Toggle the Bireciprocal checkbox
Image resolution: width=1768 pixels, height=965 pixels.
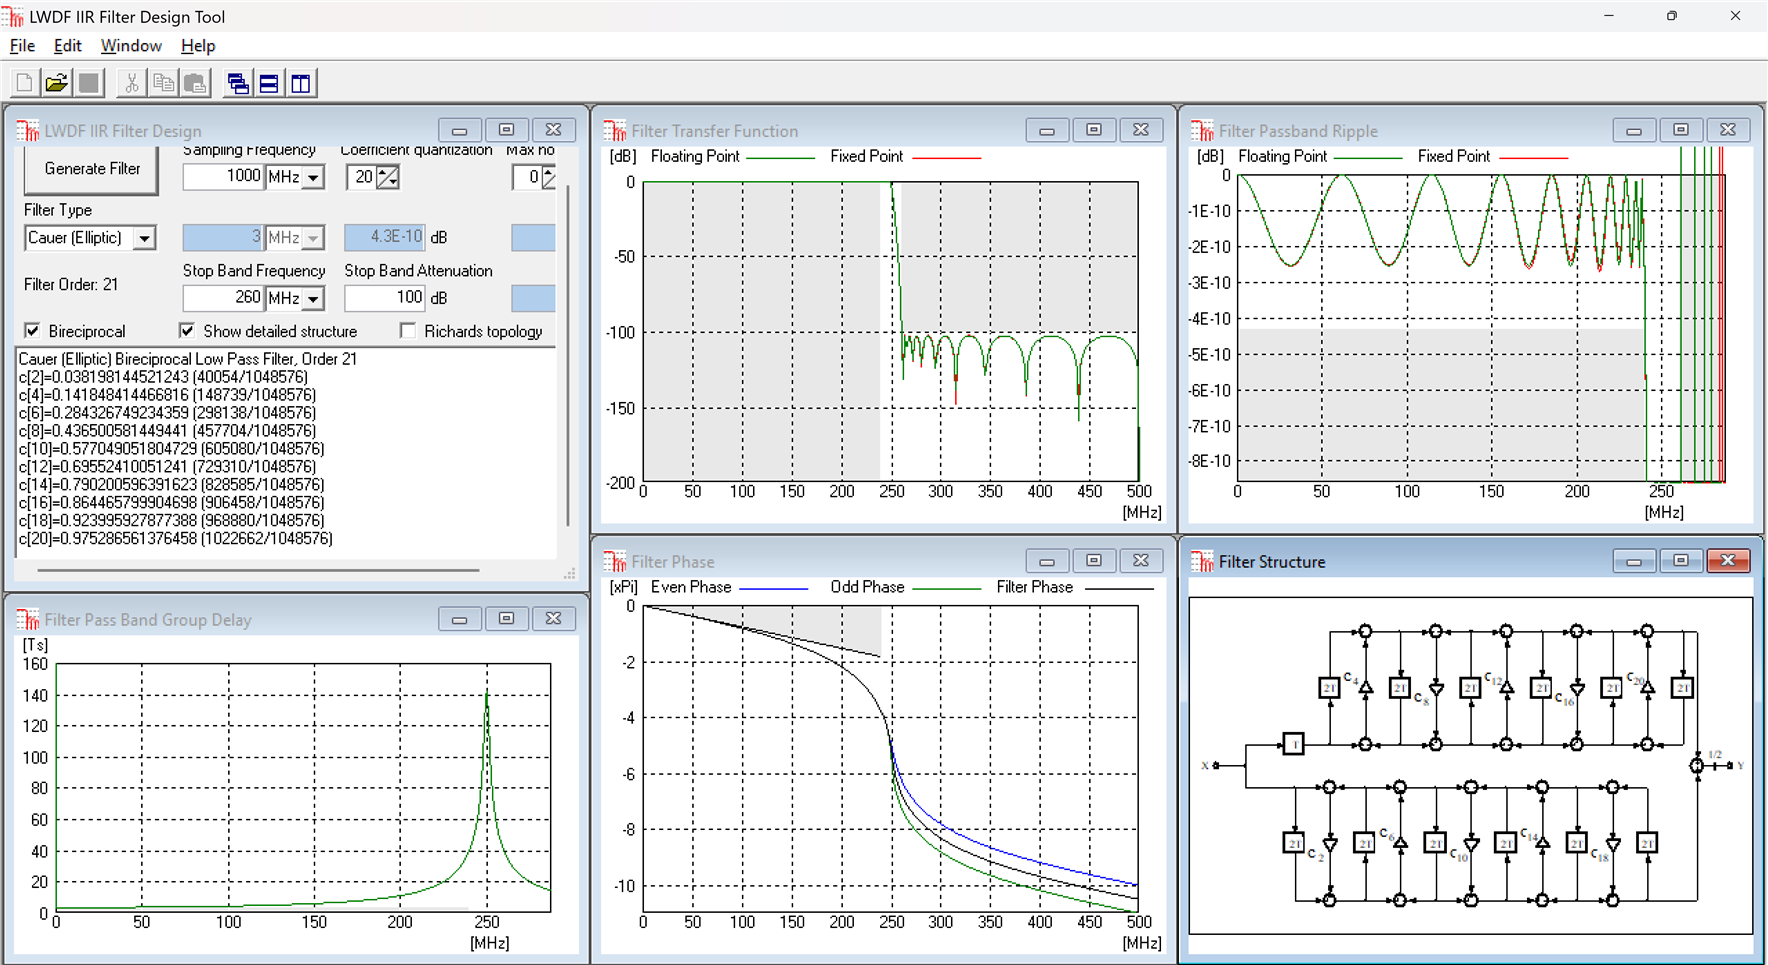(x=33, y=331)
